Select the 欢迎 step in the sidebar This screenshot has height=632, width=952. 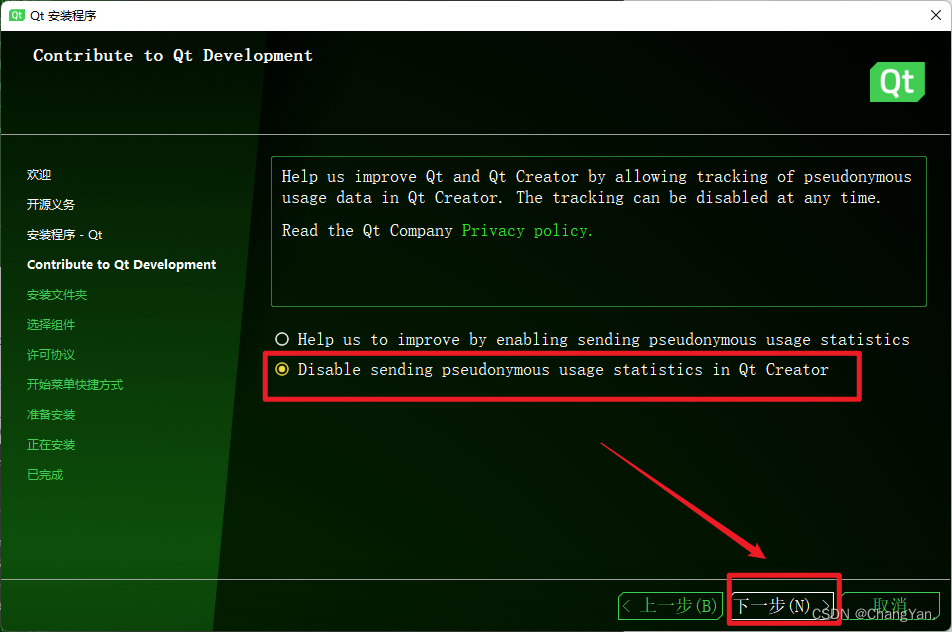coord(39,175)
